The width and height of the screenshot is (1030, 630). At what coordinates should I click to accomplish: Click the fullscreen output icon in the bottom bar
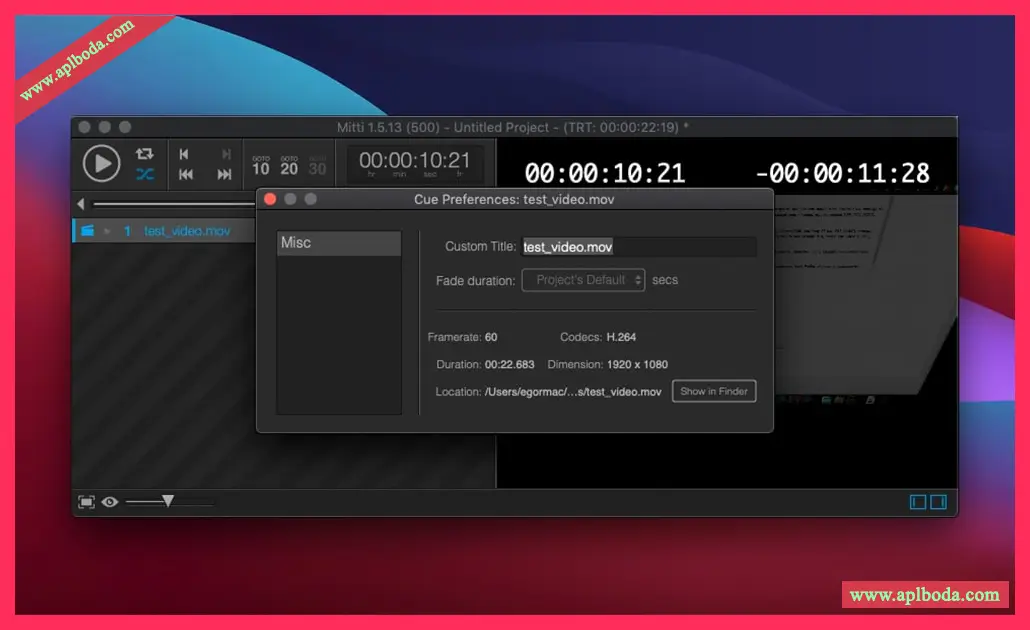pos(86,502)
